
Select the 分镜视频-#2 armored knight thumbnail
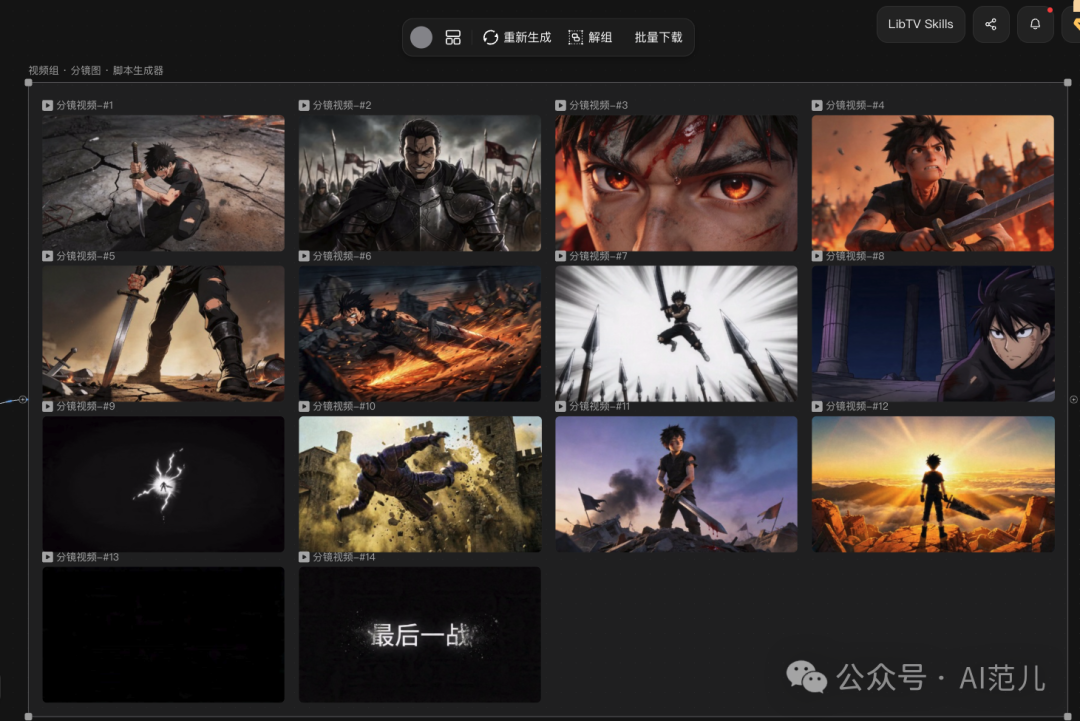pos(420,183)
